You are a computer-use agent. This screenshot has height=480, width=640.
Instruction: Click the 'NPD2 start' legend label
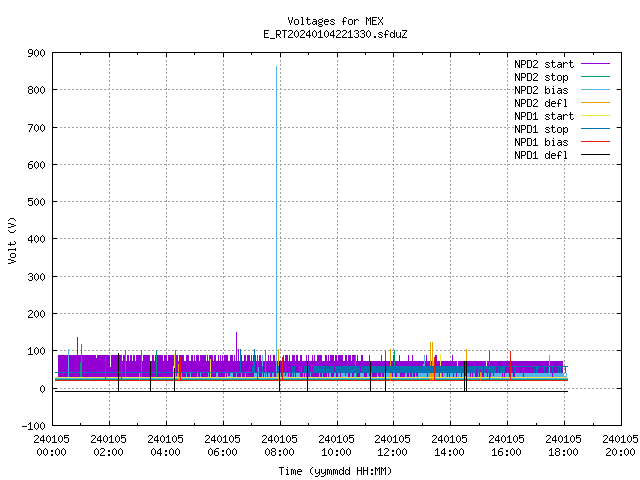[544, 64]
